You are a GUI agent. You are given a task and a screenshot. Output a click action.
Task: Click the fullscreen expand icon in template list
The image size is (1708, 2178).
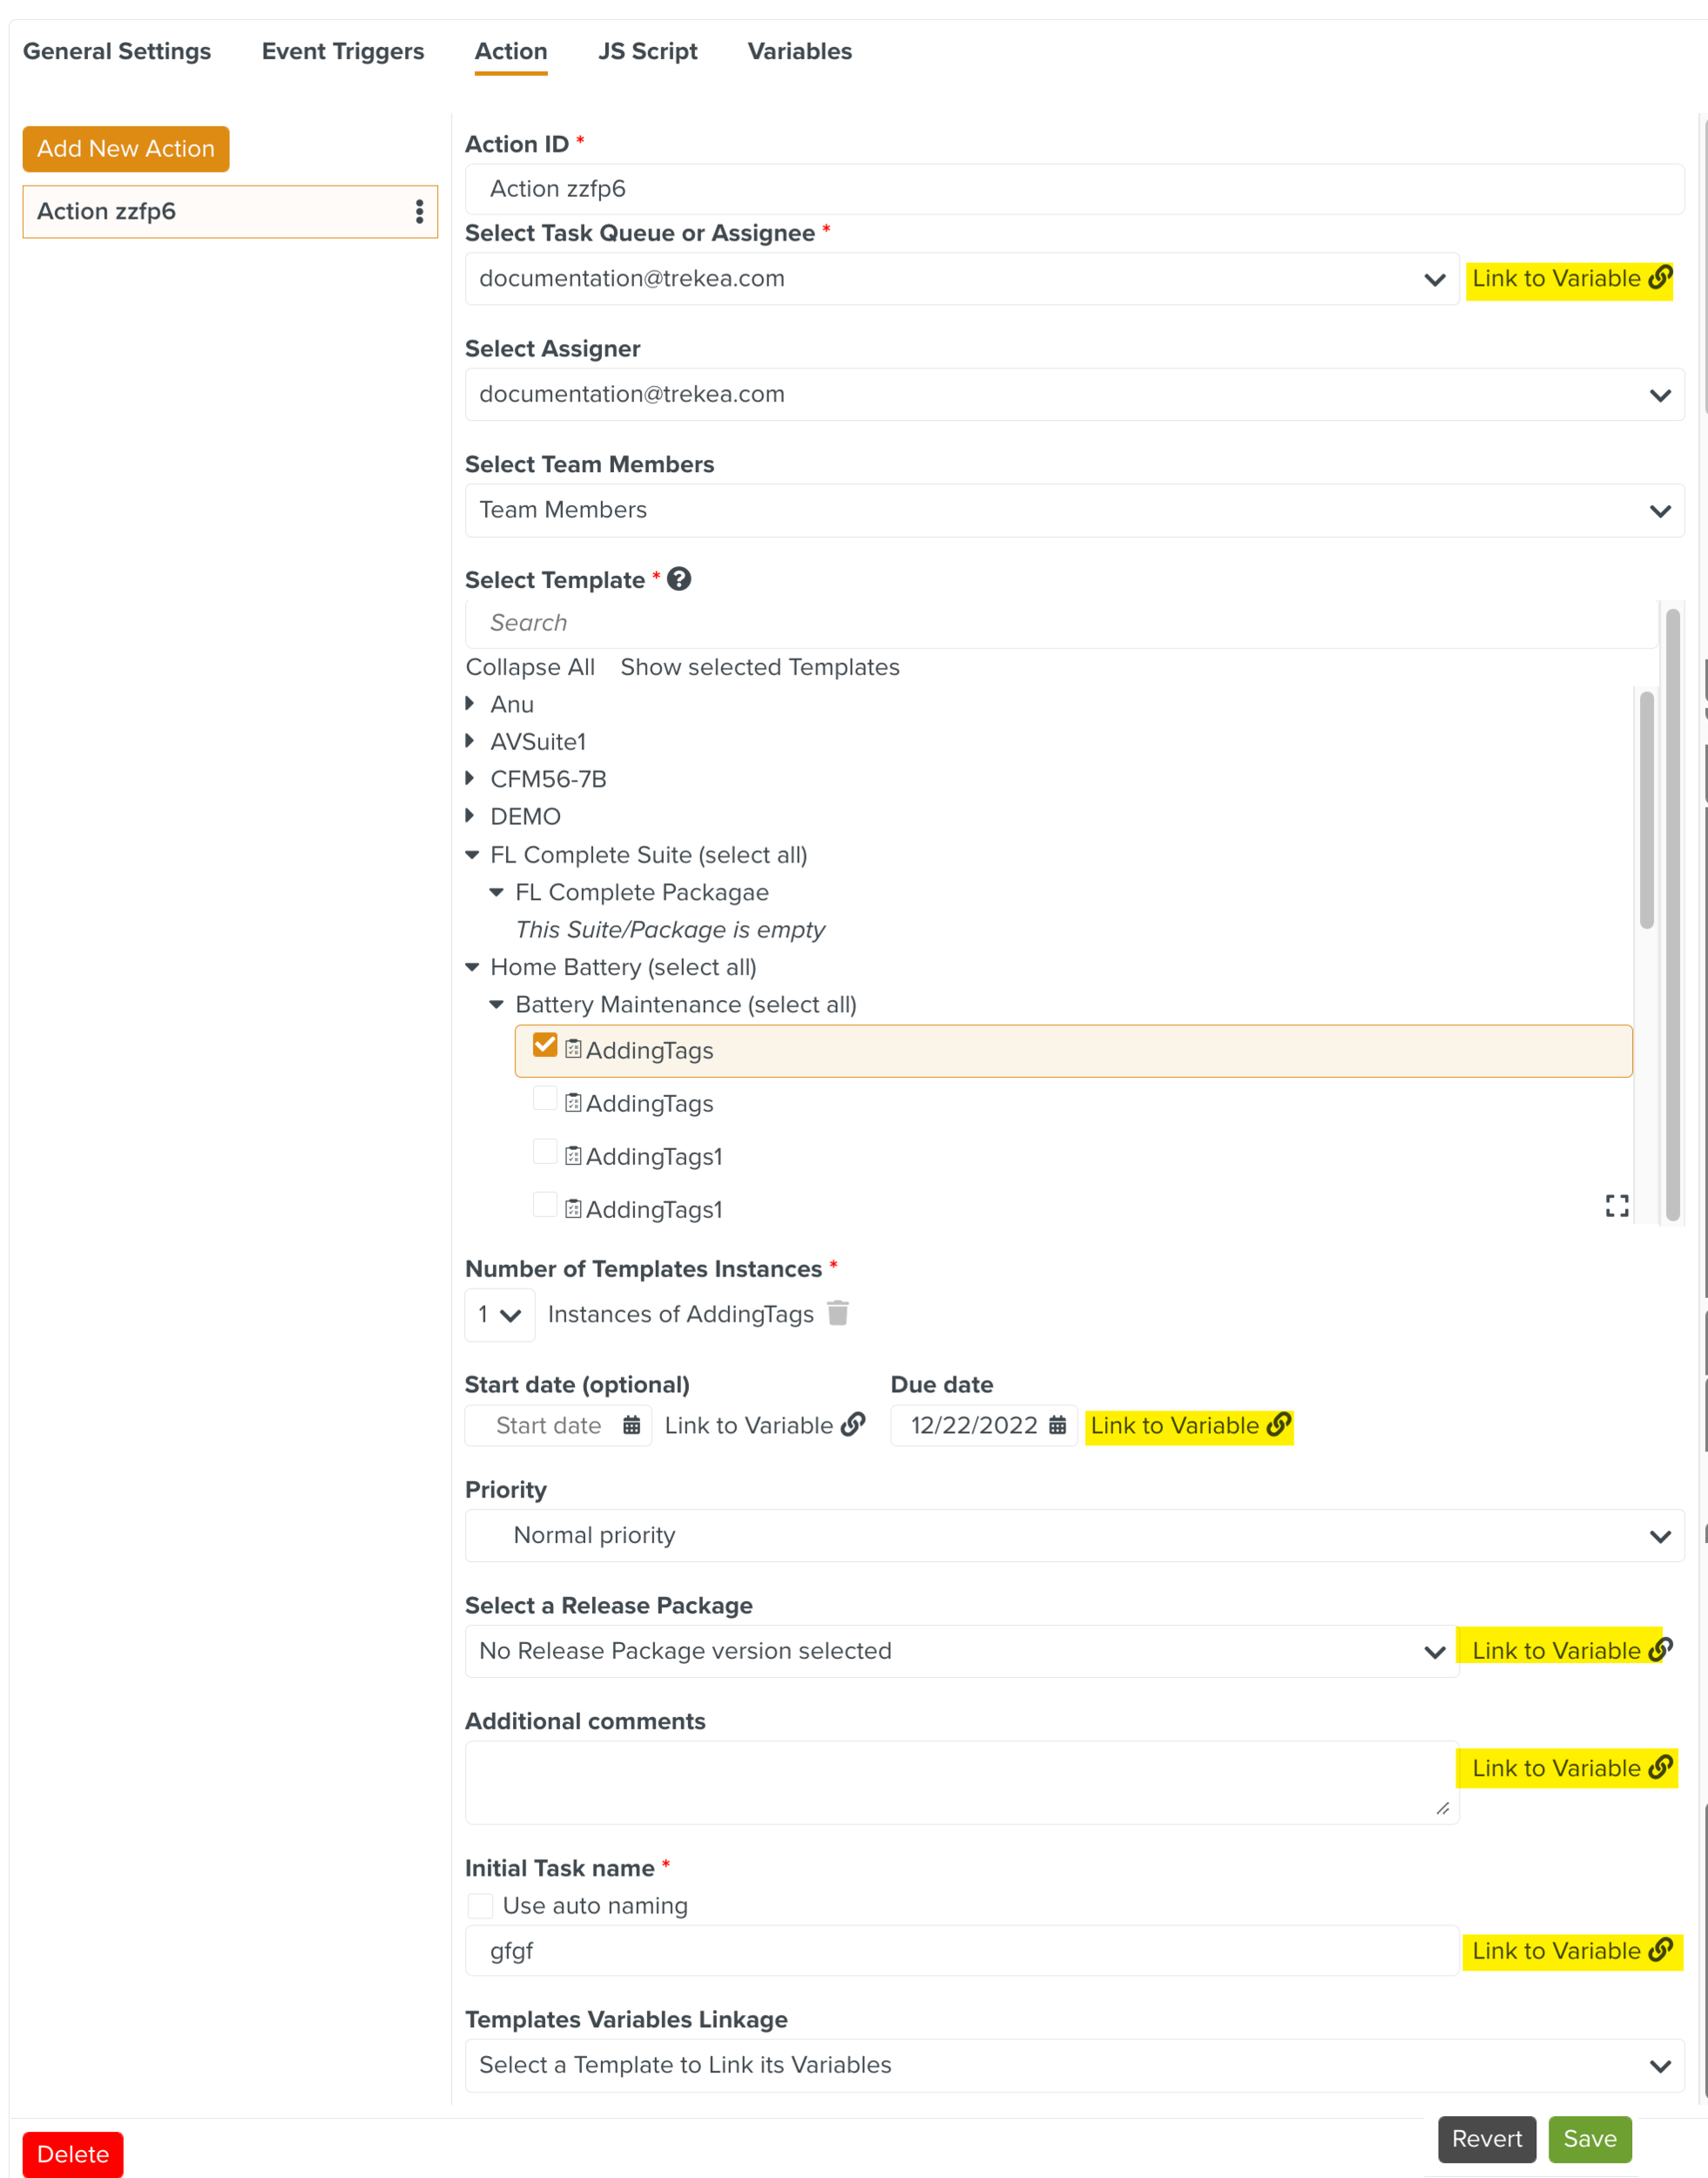pyautogui.click(x=1616, y=1206)
